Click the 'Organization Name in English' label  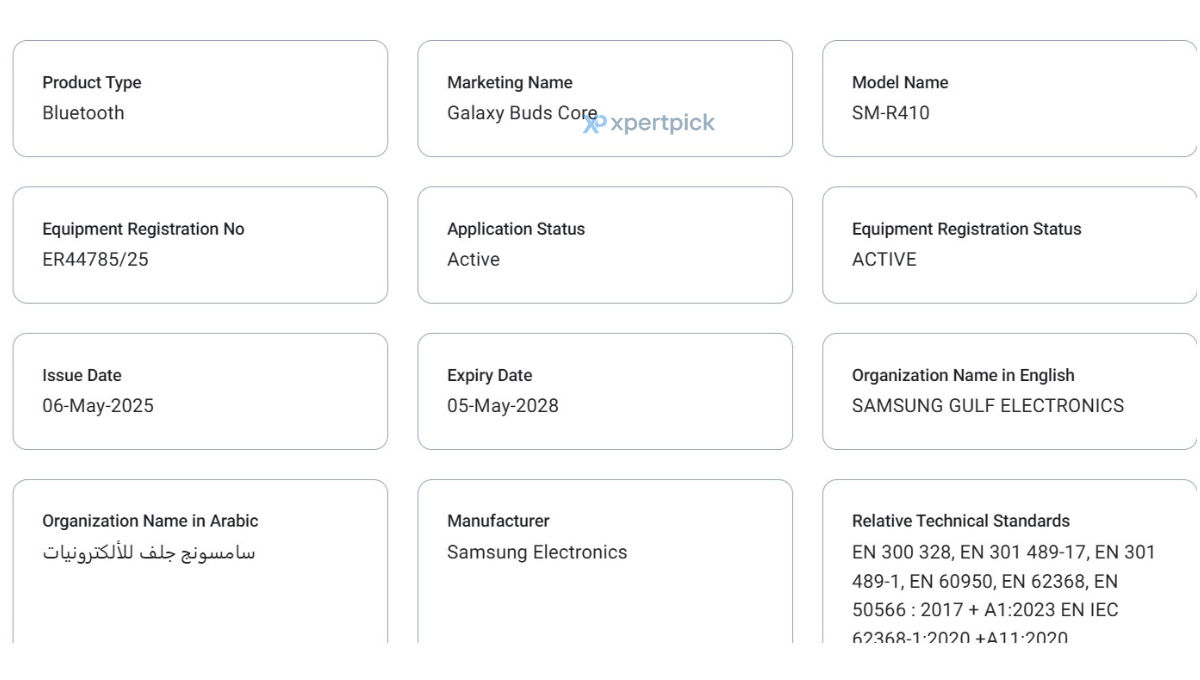[x=963, y=376]
